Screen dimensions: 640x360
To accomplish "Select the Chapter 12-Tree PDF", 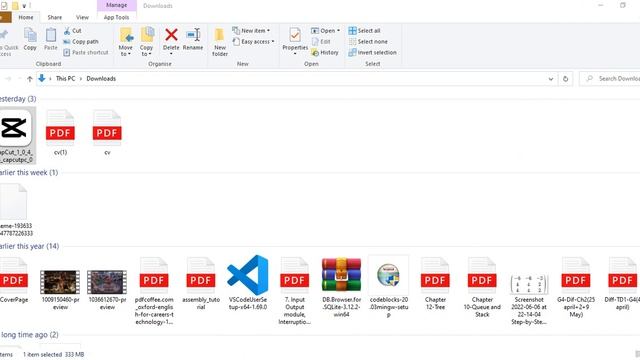I will coord(435,283).
